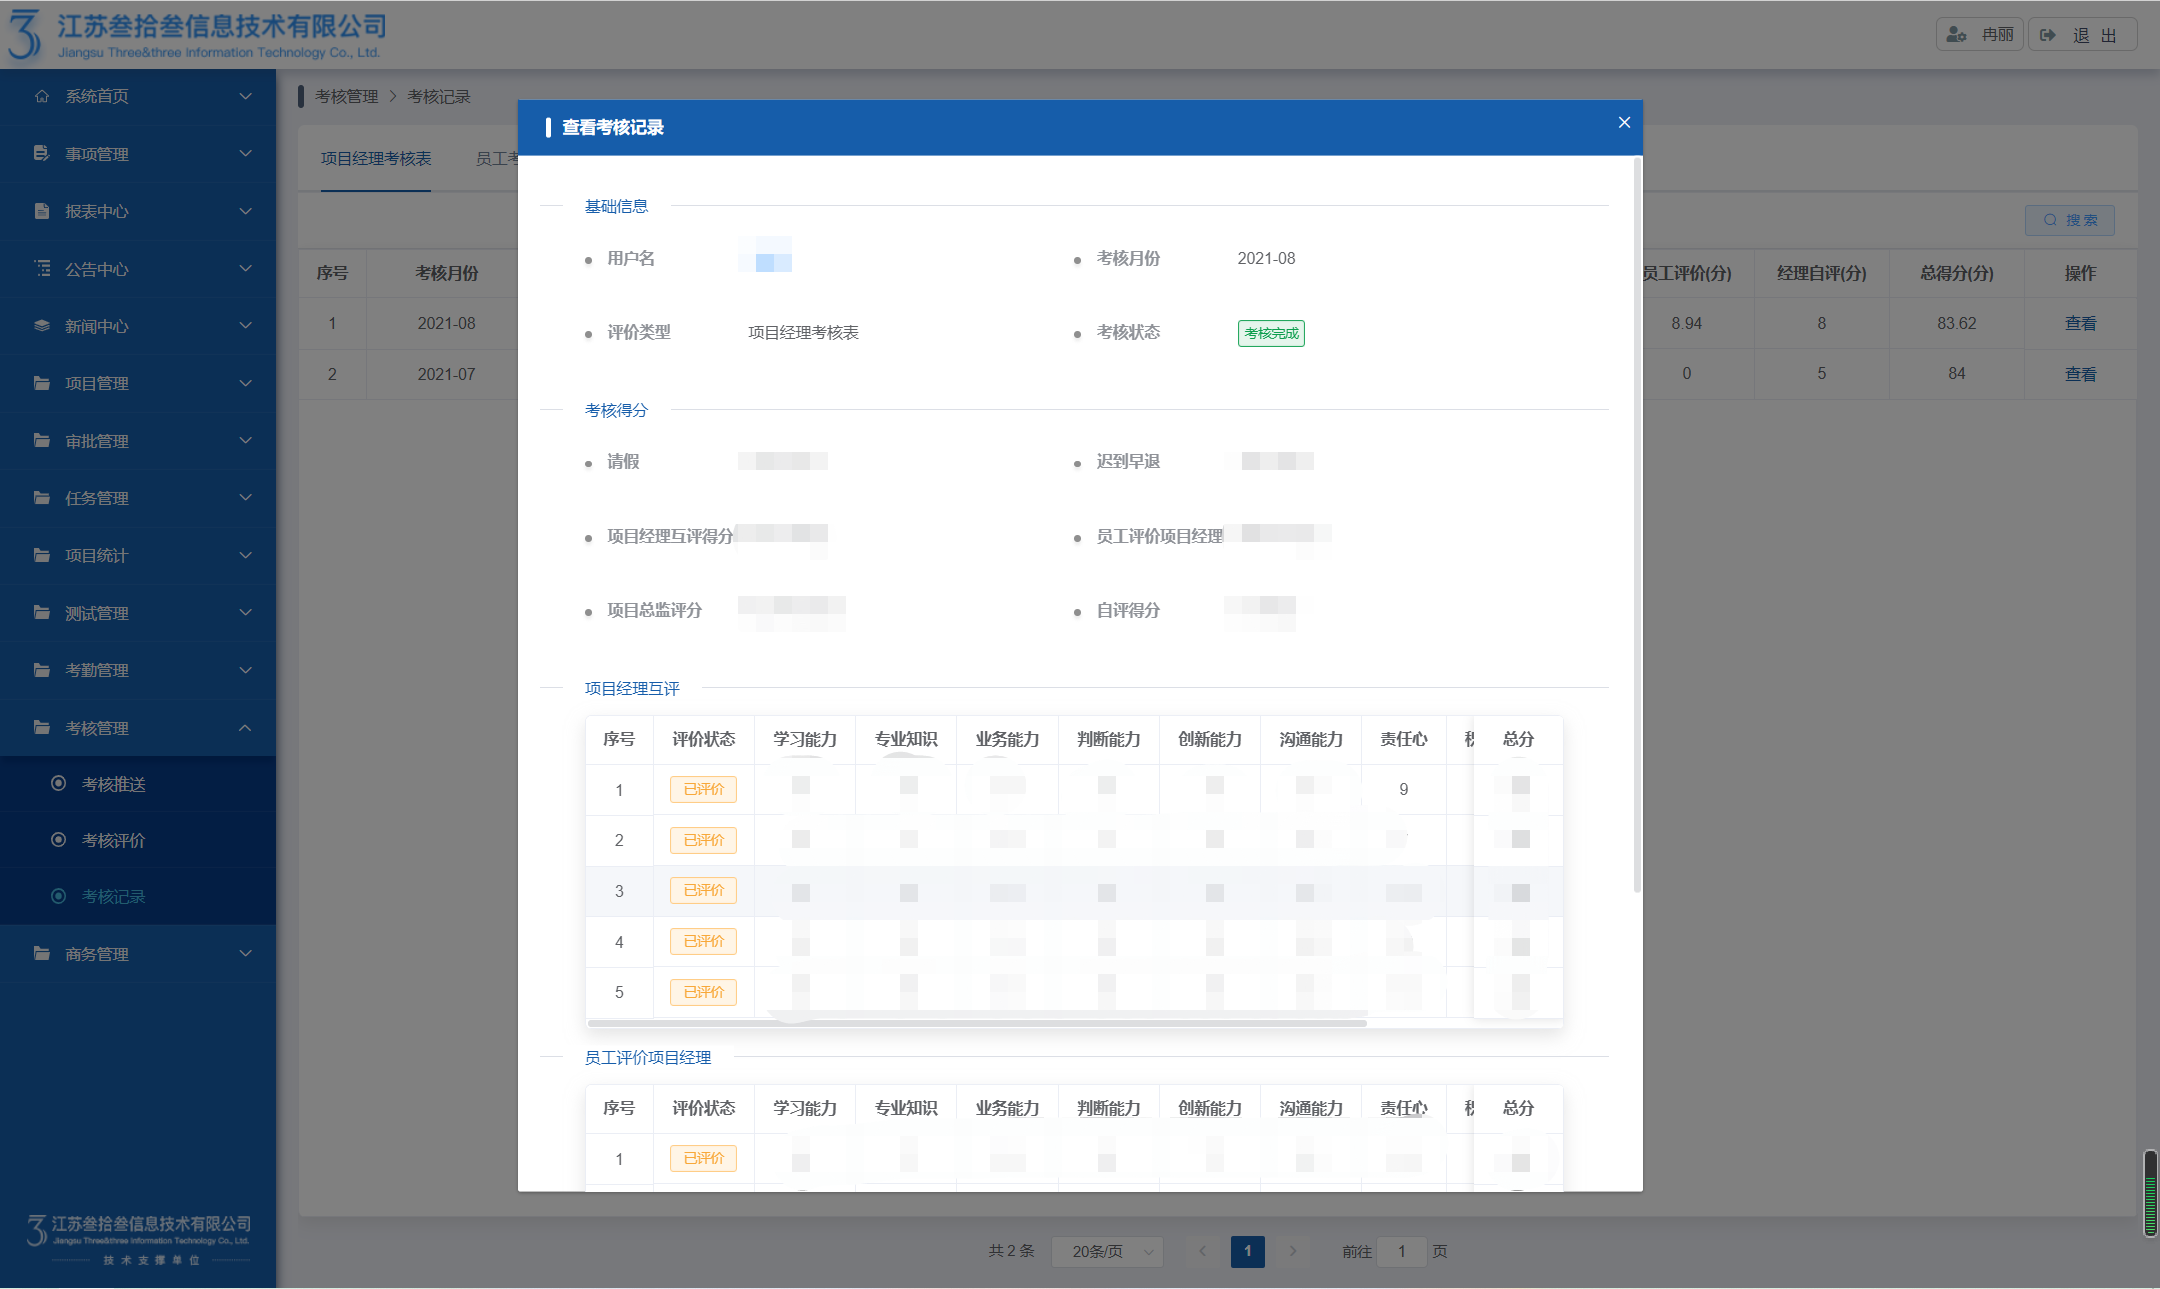Open the 20条/页 page size dropdown
Screen dimensions: 2160x1289
[1108, 1251]
